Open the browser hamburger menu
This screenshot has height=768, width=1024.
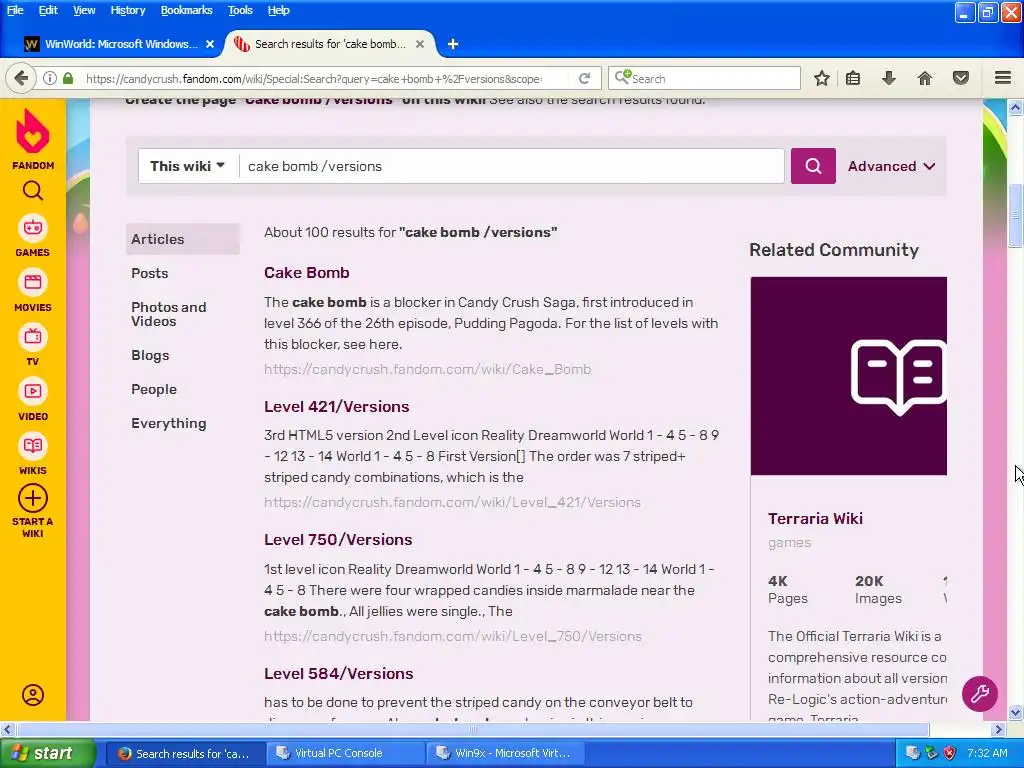point(1003,78)
